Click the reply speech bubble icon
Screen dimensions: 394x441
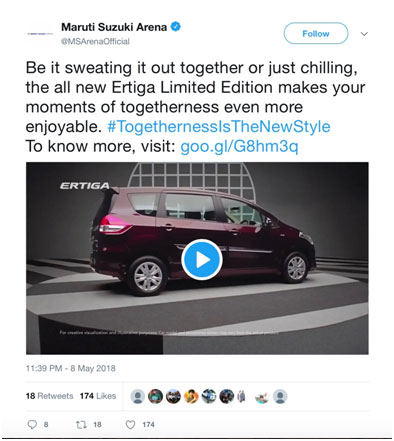tap(32, 424)
